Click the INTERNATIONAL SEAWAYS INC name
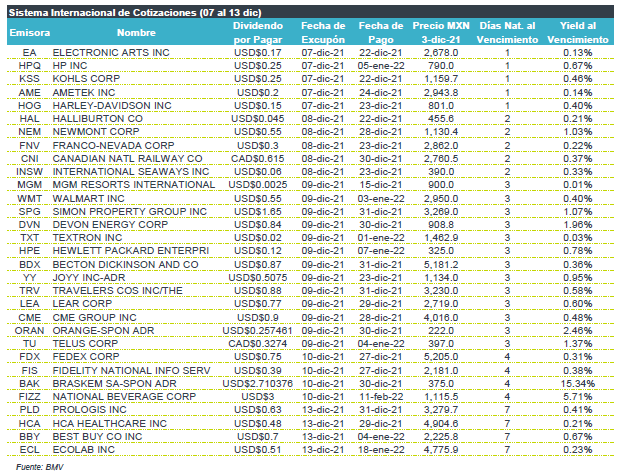The width and height of the screenshot is (627, 475). pos(131,172)
